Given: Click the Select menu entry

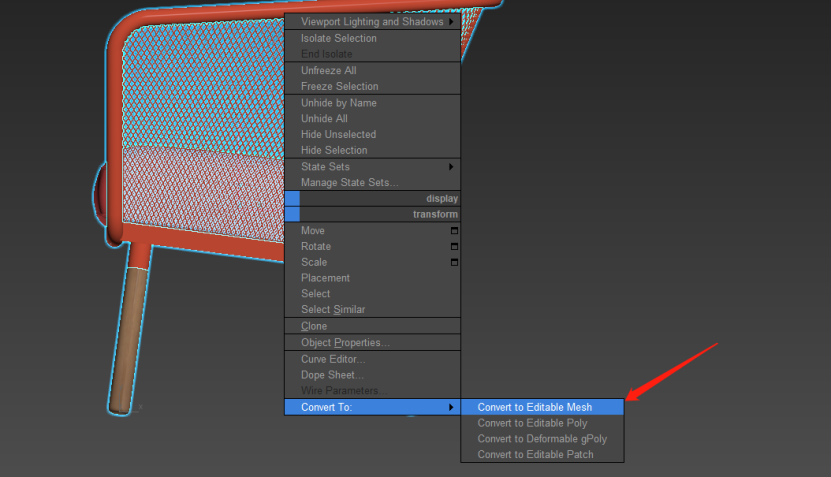Looking at the screenshot, I should tap(372, 294).
